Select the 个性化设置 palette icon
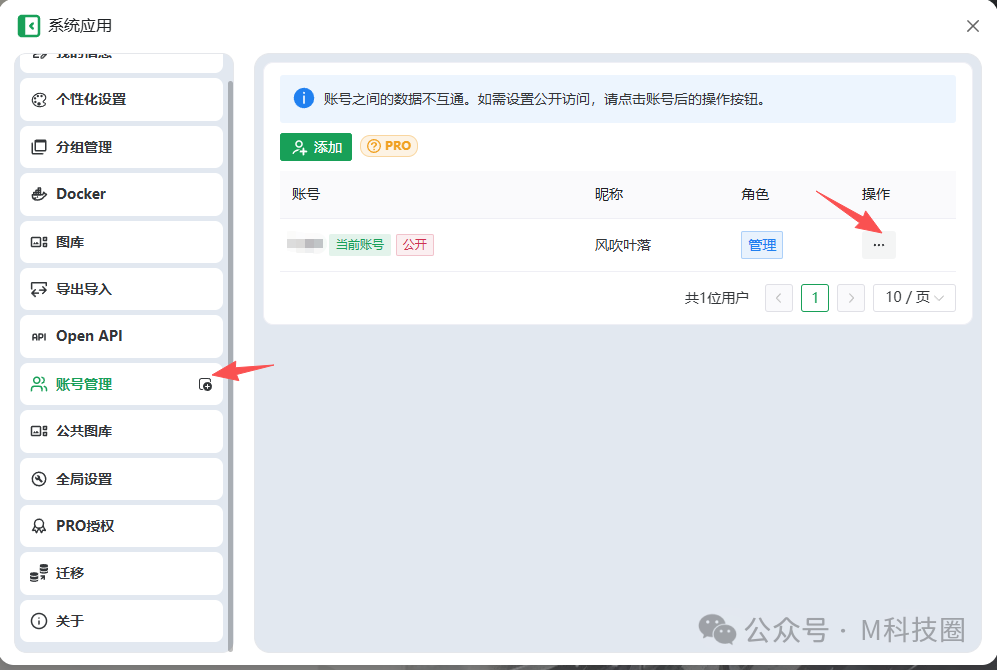The width and height of the screenshot is (997, 670). [x=37, y=100]
